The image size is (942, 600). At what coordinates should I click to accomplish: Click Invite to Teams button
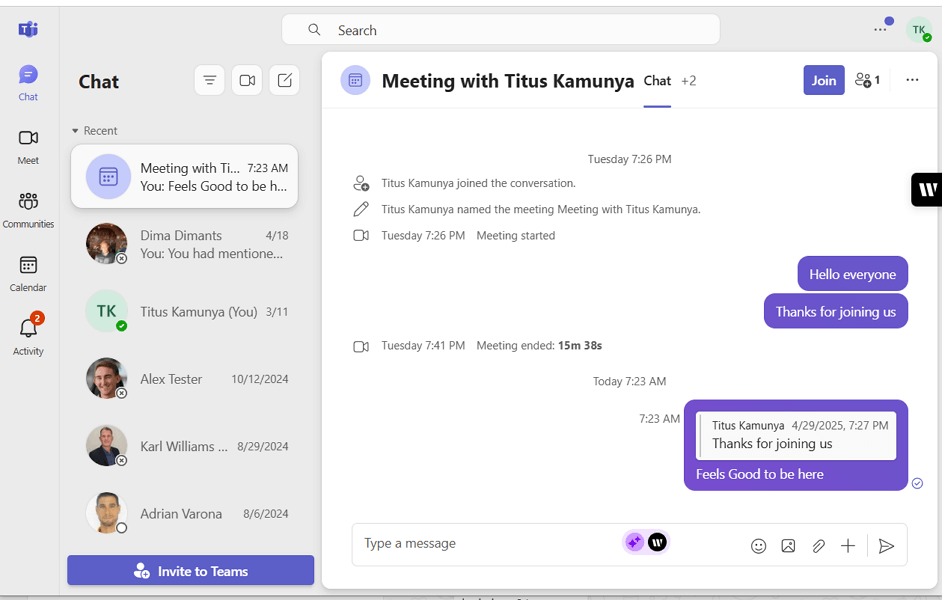coord(190,571)
